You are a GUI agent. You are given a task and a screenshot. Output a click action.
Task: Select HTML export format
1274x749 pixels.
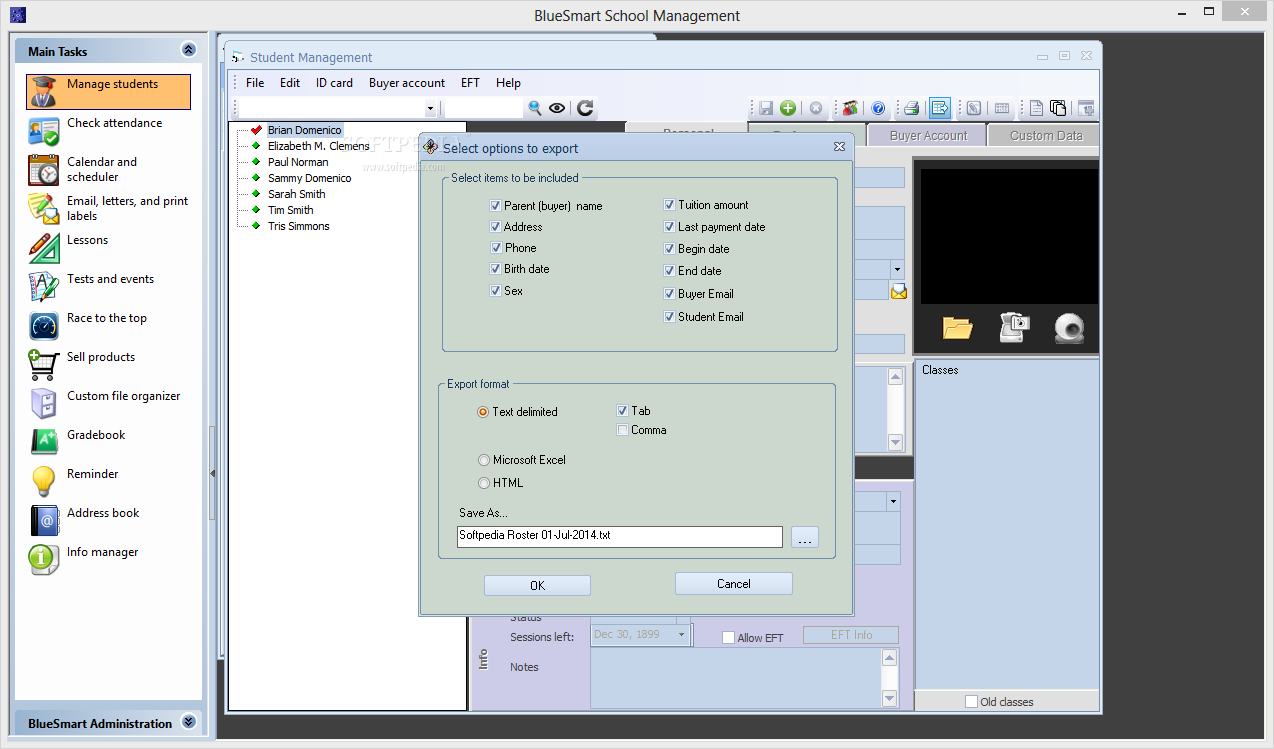pos(484,483)
